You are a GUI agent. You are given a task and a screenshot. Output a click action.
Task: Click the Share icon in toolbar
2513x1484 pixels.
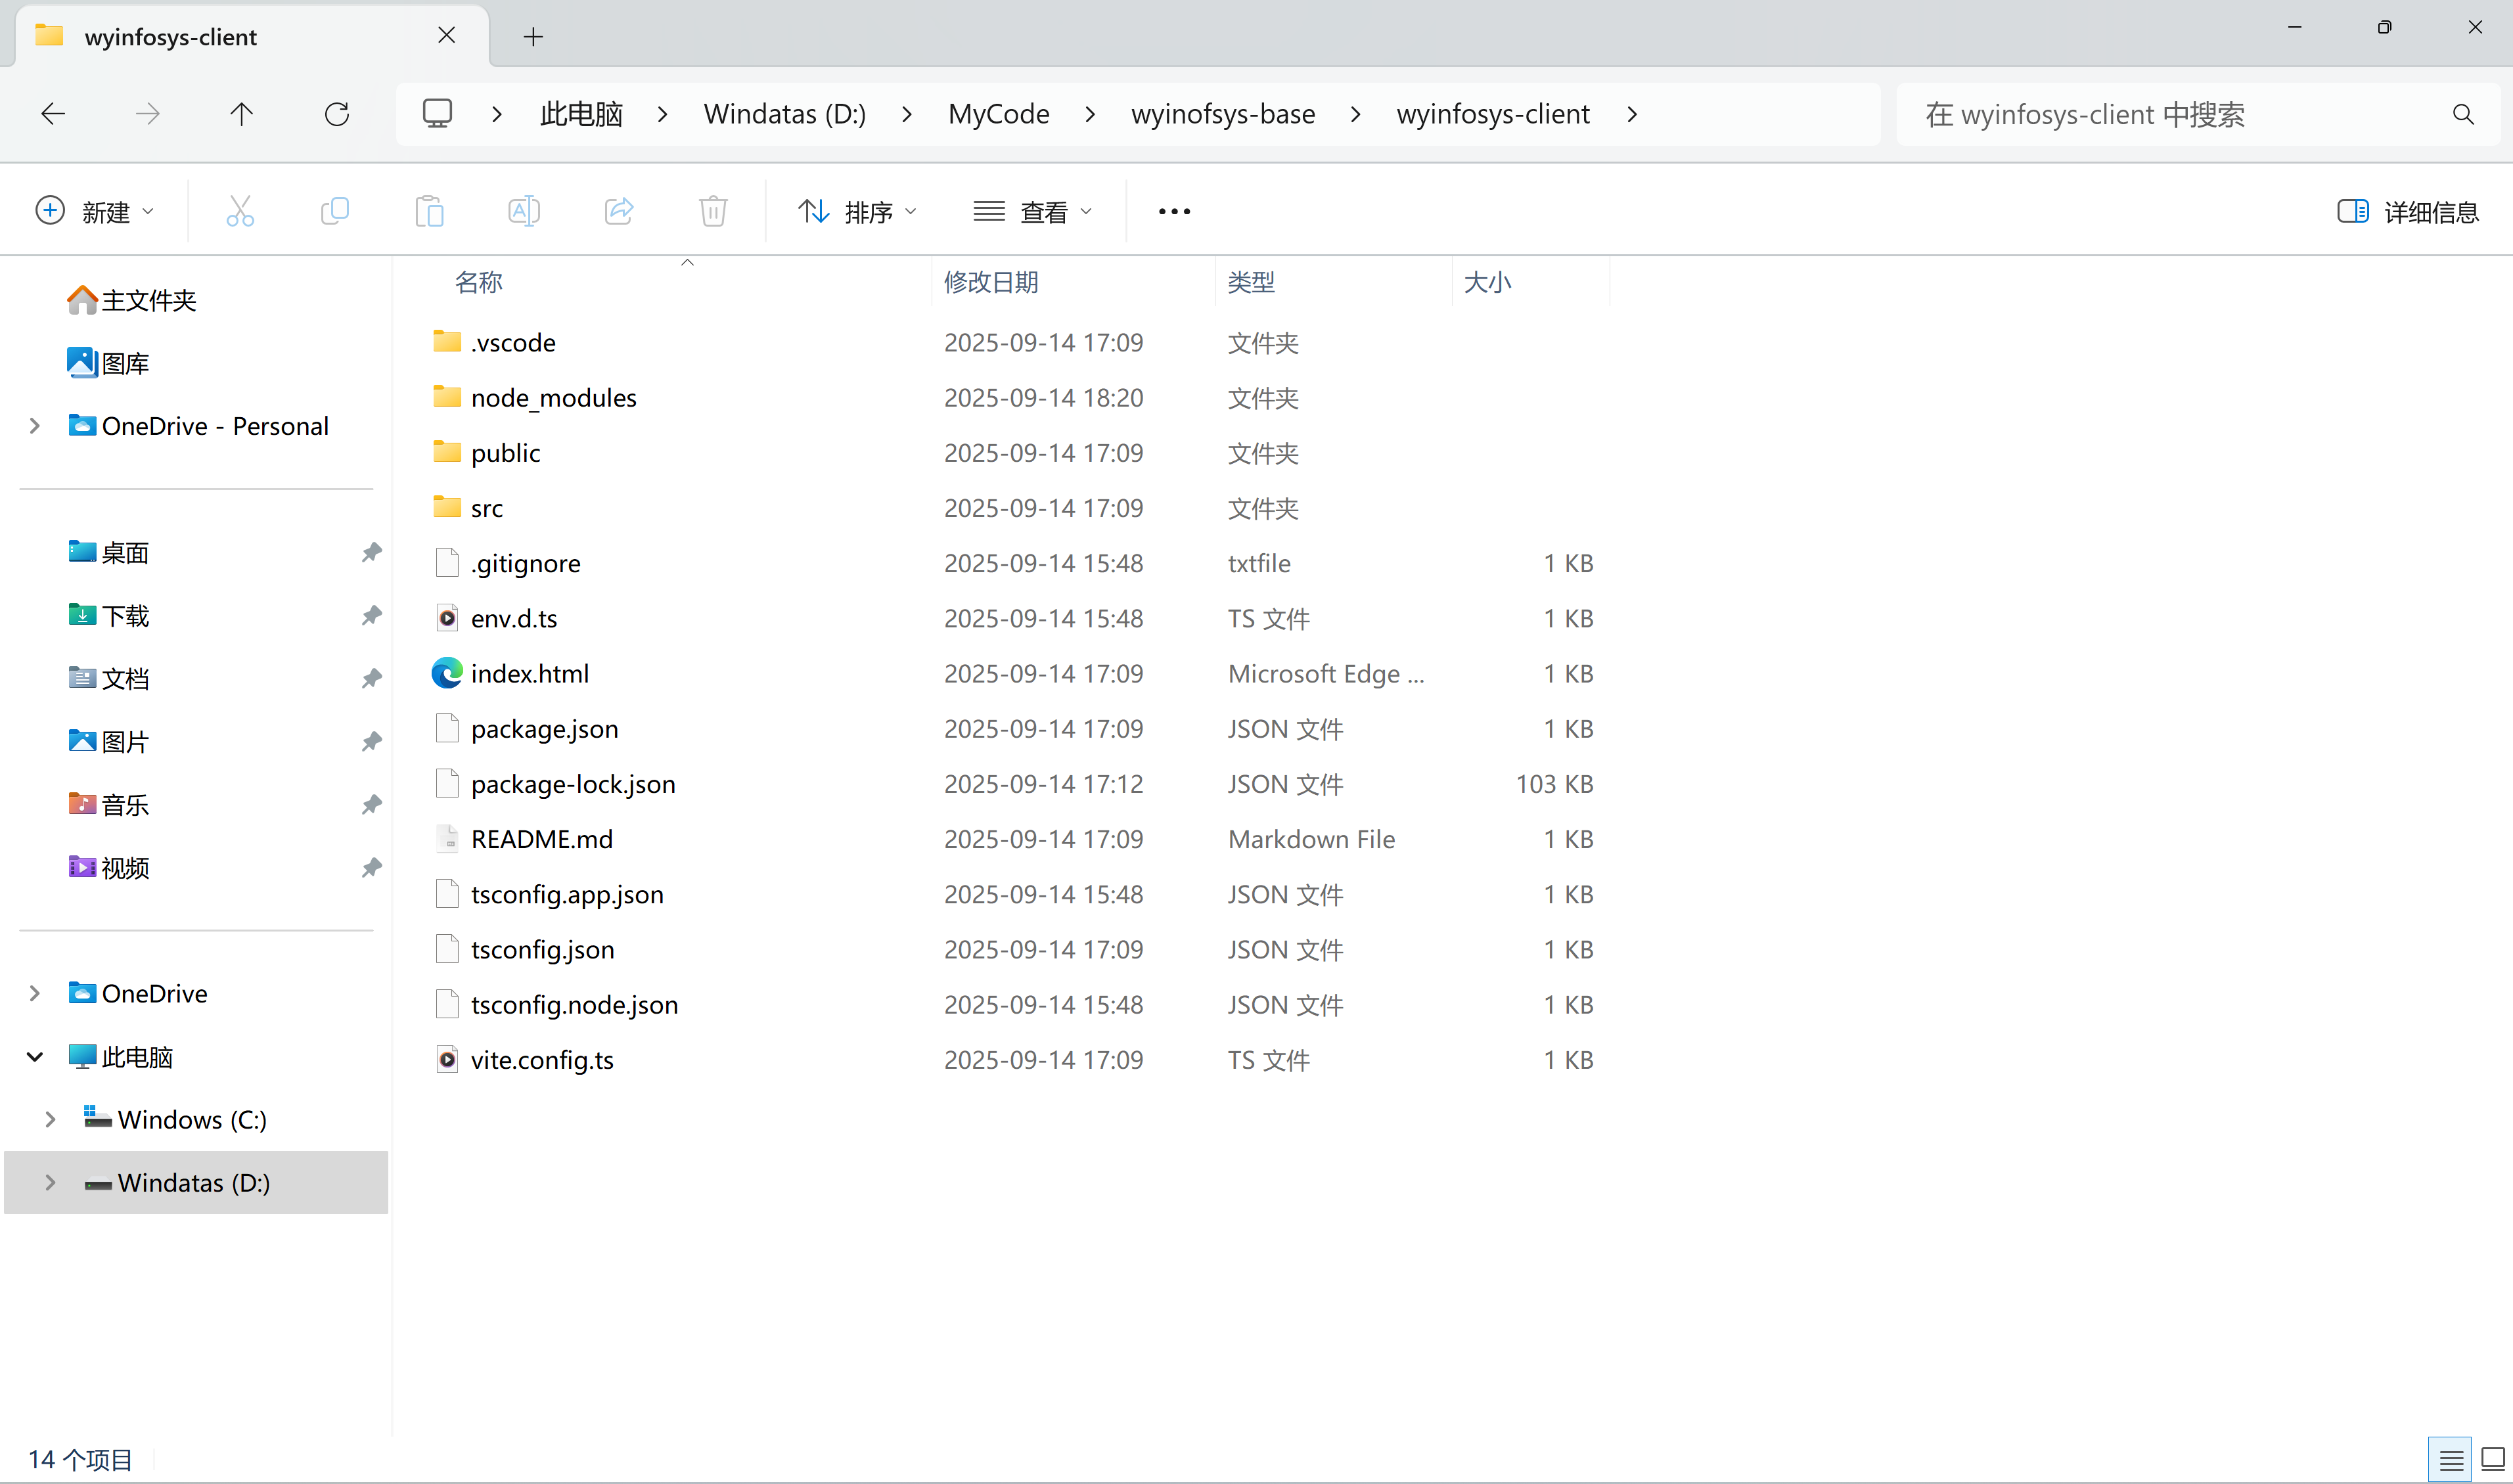coord(619,211)
